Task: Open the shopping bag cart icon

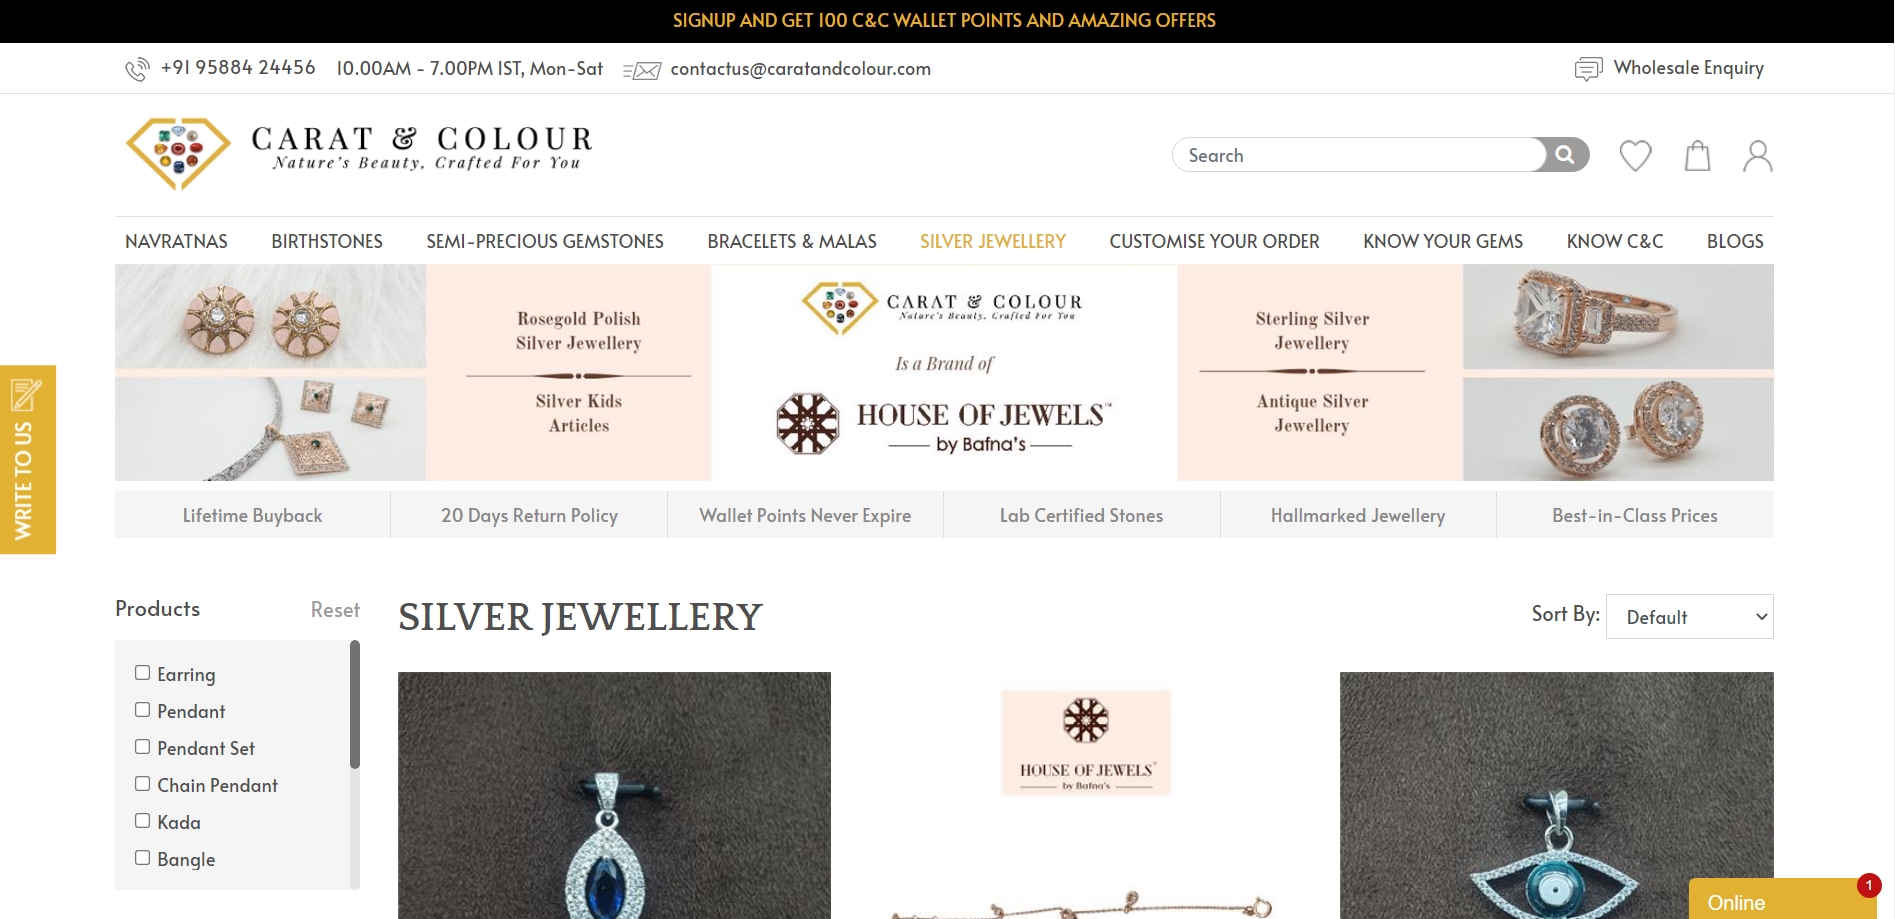Action: click(x=1697, y=156)
